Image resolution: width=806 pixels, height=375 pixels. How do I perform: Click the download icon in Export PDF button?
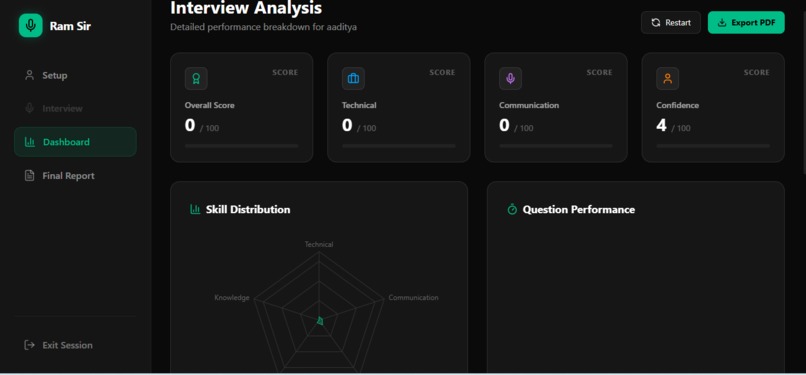point(722,23)
